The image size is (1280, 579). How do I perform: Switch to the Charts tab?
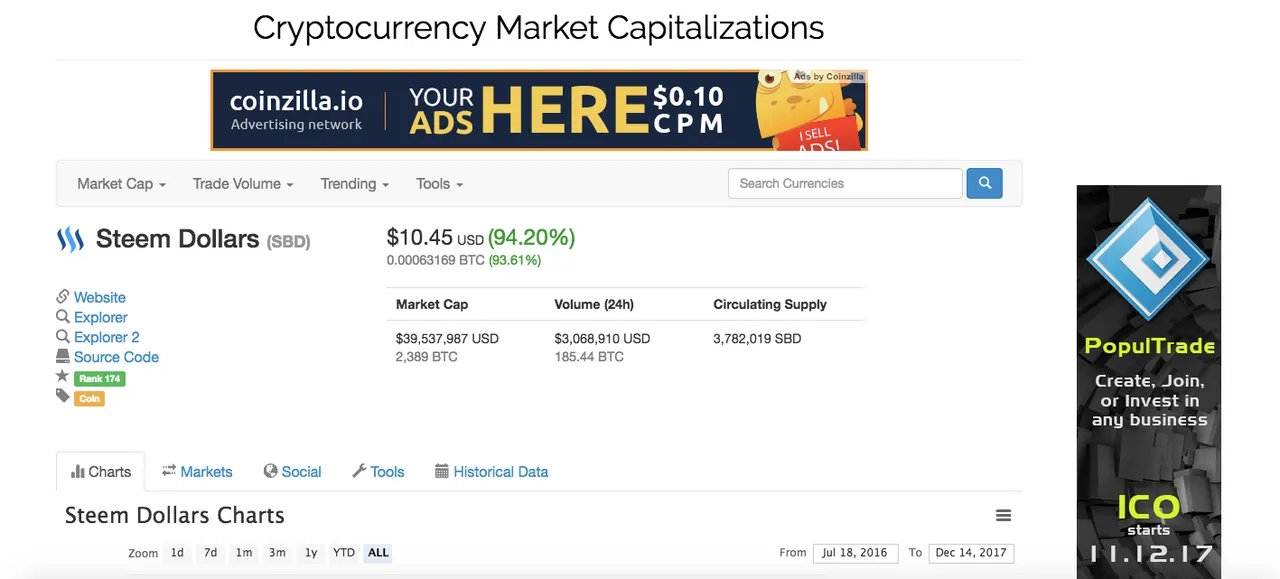coord(101,472)
